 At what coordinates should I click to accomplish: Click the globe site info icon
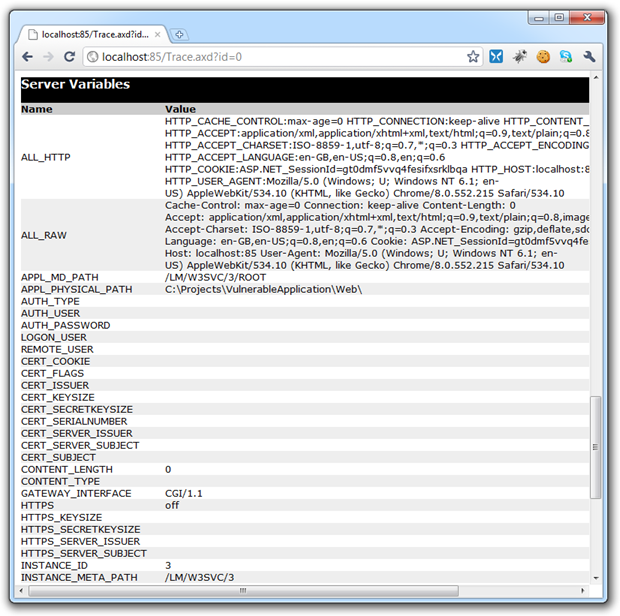coord(93,57)
